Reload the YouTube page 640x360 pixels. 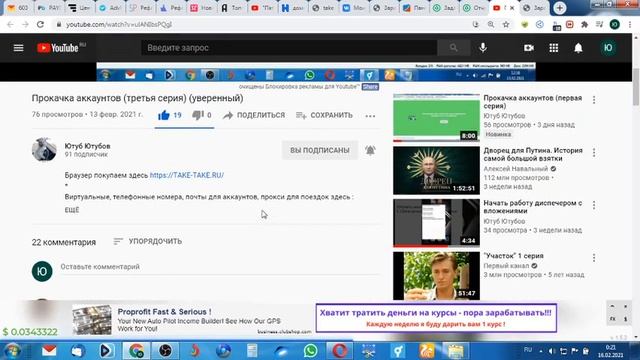tap(40, 24)
